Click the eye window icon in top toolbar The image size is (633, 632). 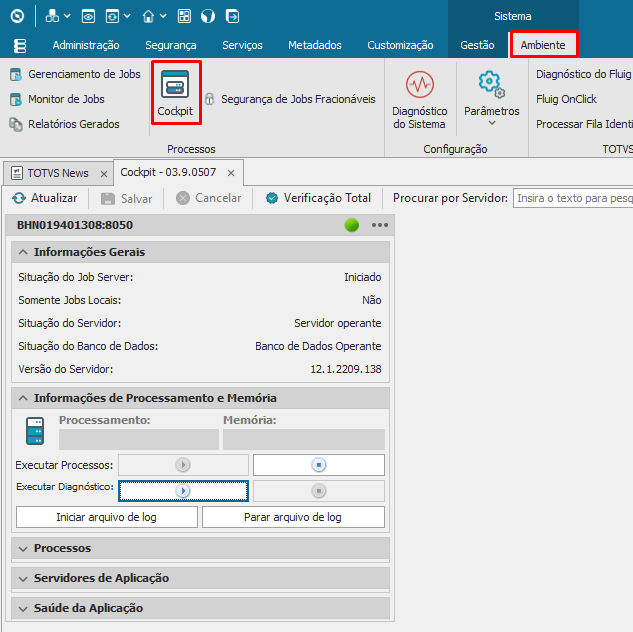tap(88, 16)
